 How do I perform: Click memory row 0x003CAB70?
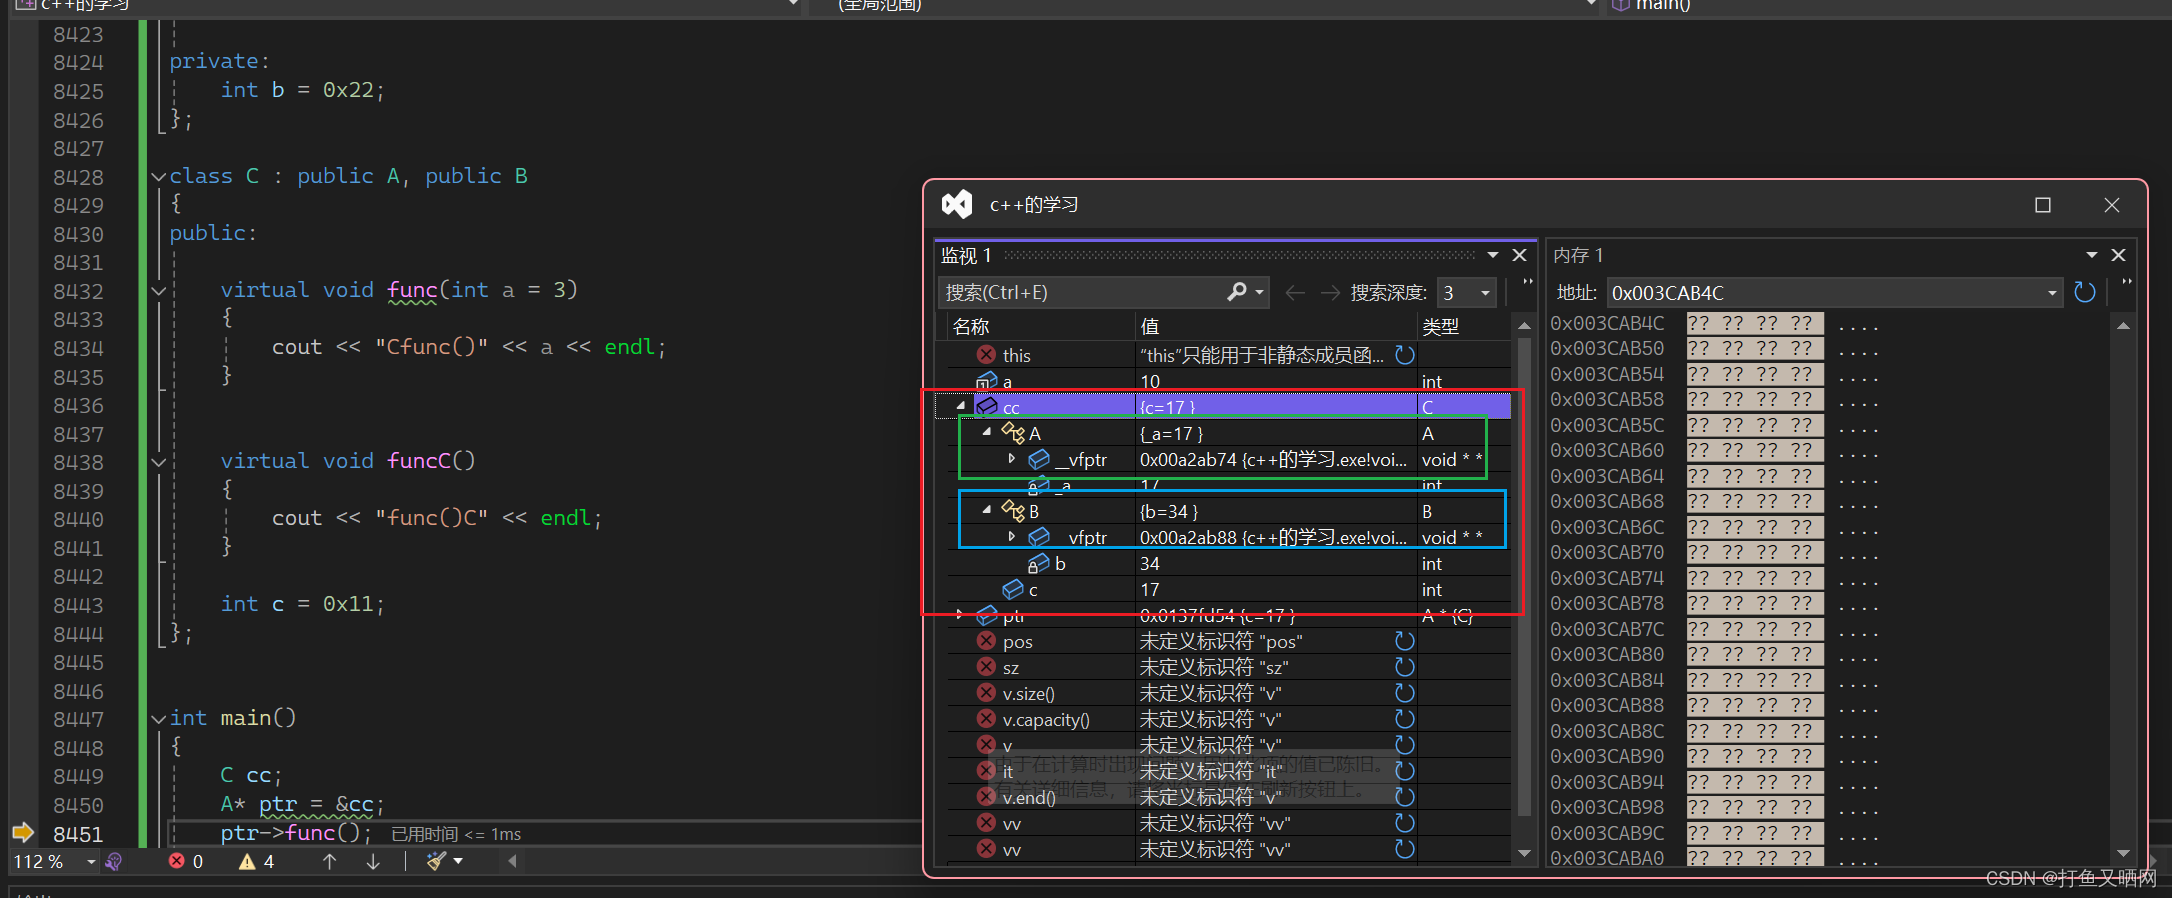point(1715,553)
